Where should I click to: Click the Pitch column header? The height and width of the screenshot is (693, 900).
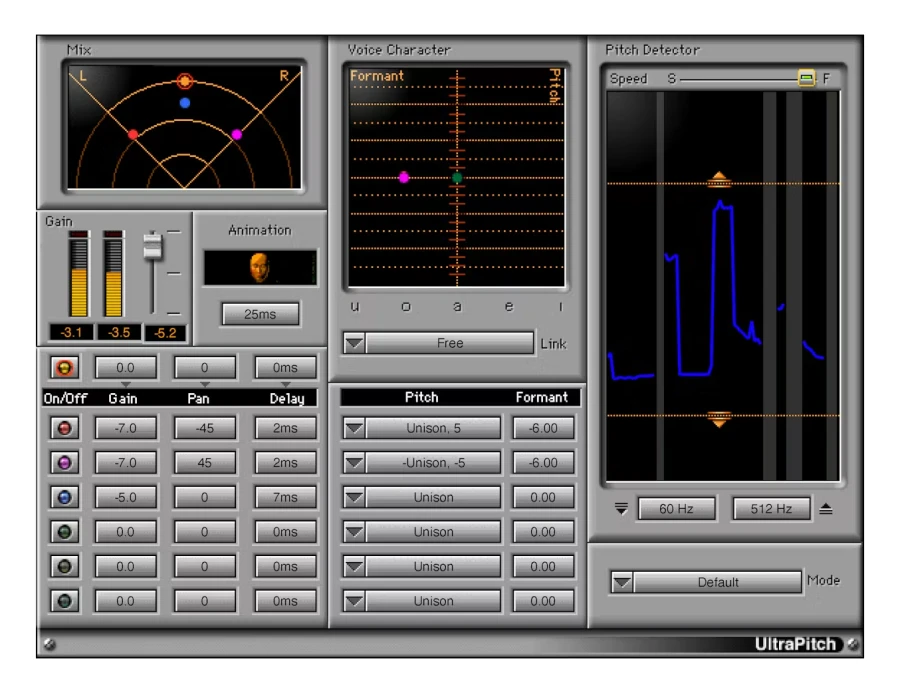click(421, 397)
